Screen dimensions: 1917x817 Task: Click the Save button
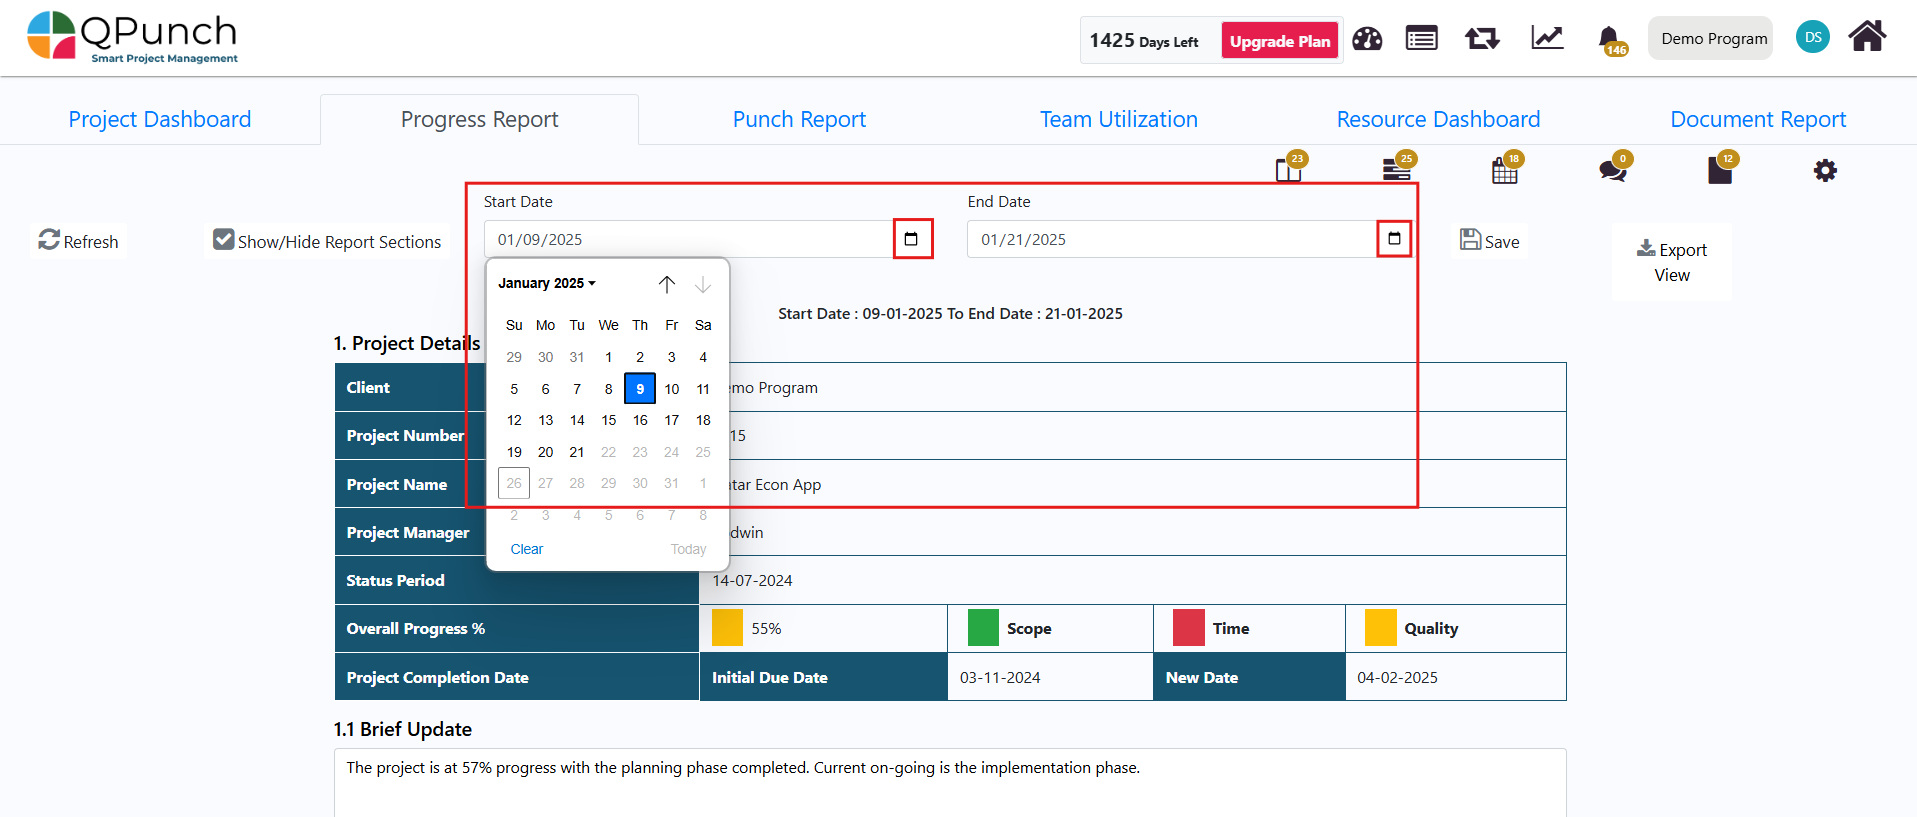(1489, 241)
